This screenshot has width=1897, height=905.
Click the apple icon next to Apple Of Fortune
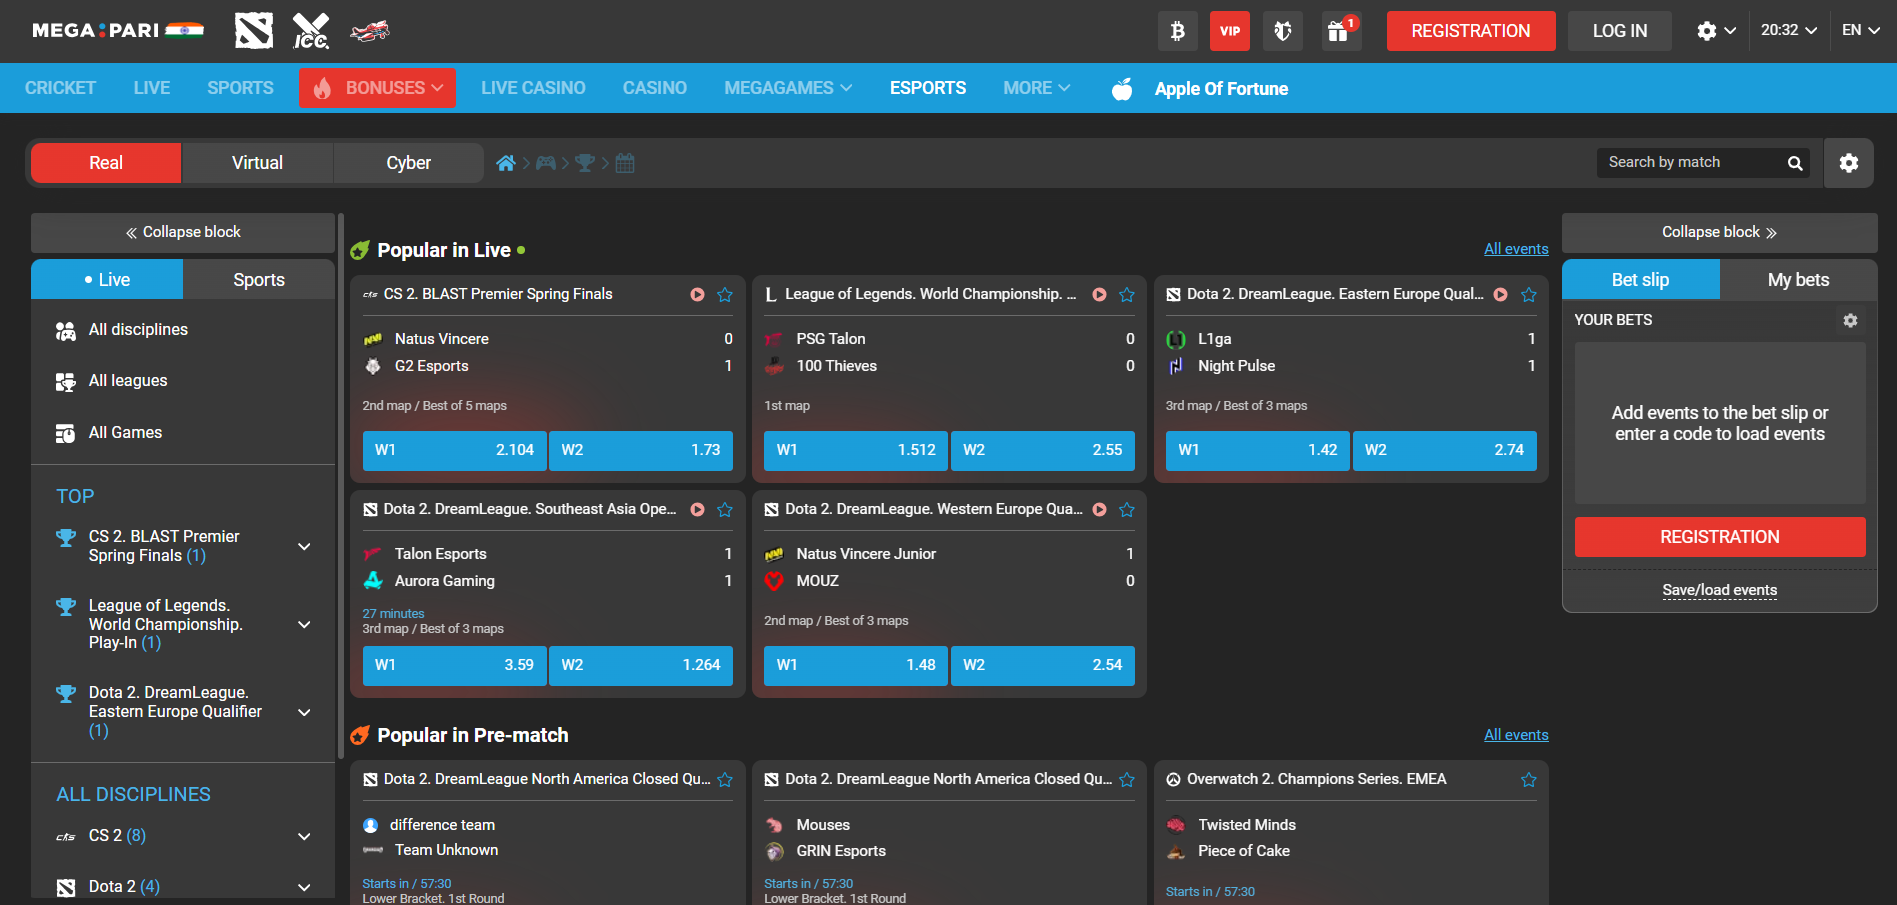coord(1121,88)
